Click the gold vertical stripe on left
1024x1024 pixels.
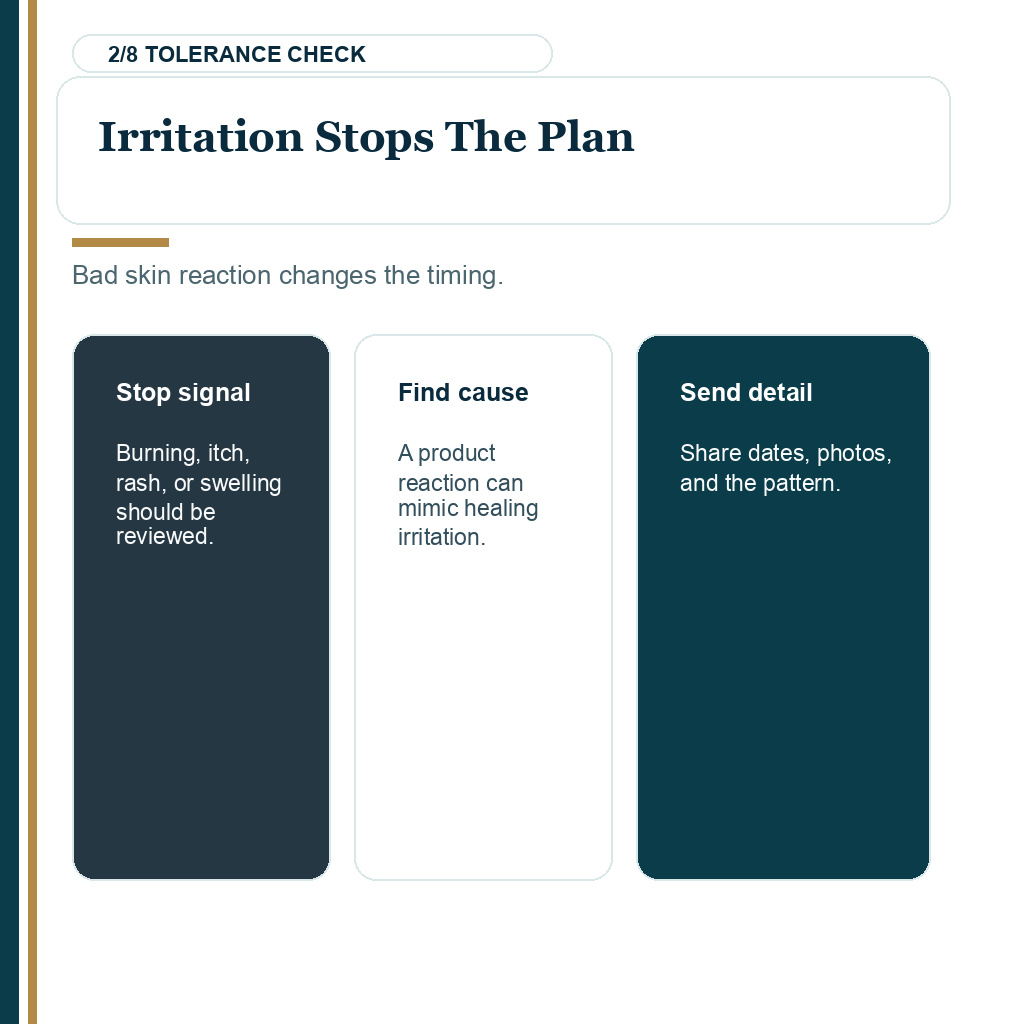(32, 512)
